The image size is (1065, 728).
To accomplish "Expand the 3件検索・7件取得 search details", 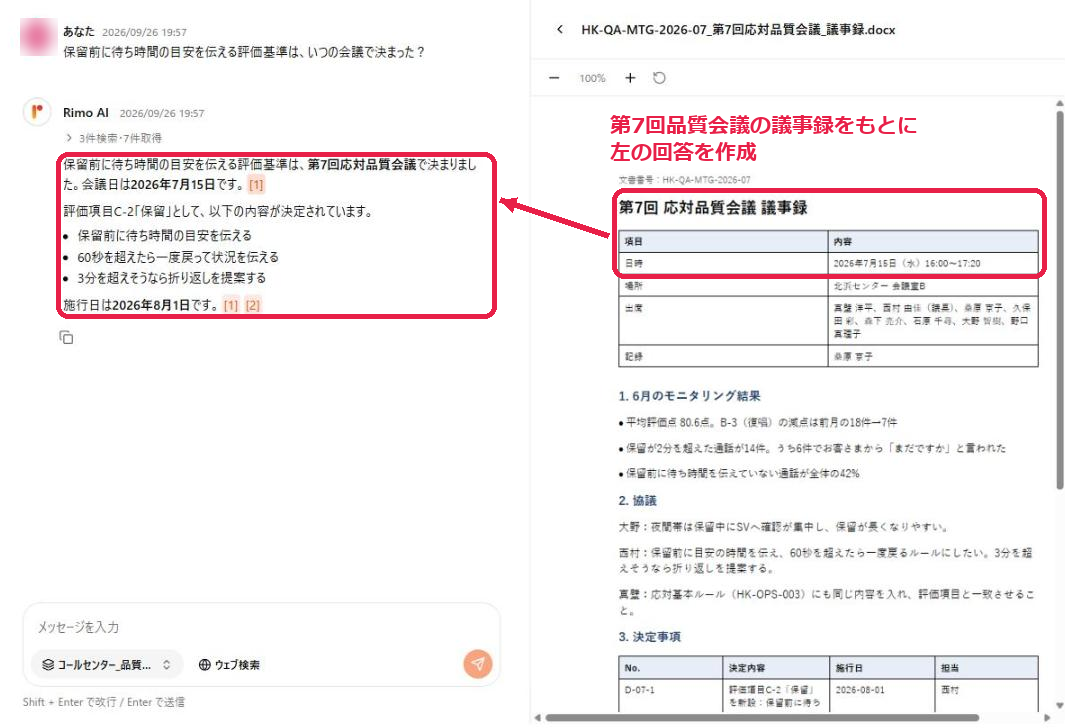I will click(x=113, y=138).
